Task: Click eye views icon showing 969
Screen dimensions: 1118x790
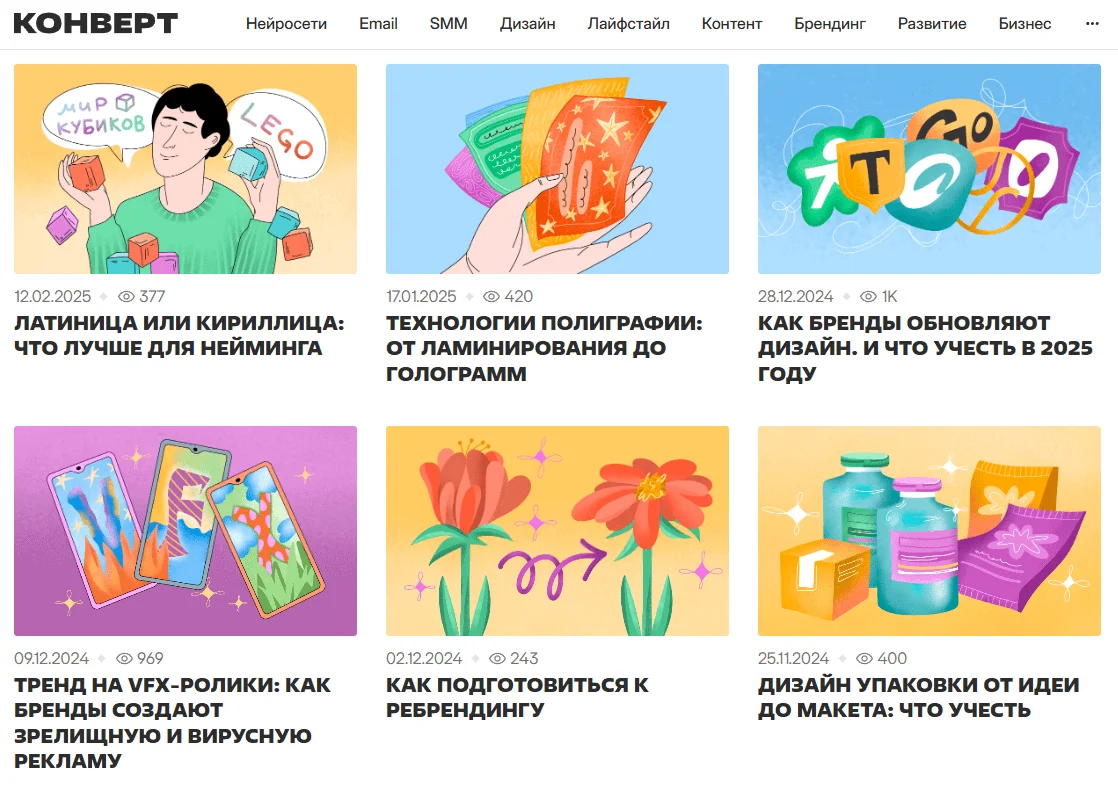Action: [125, 658]
